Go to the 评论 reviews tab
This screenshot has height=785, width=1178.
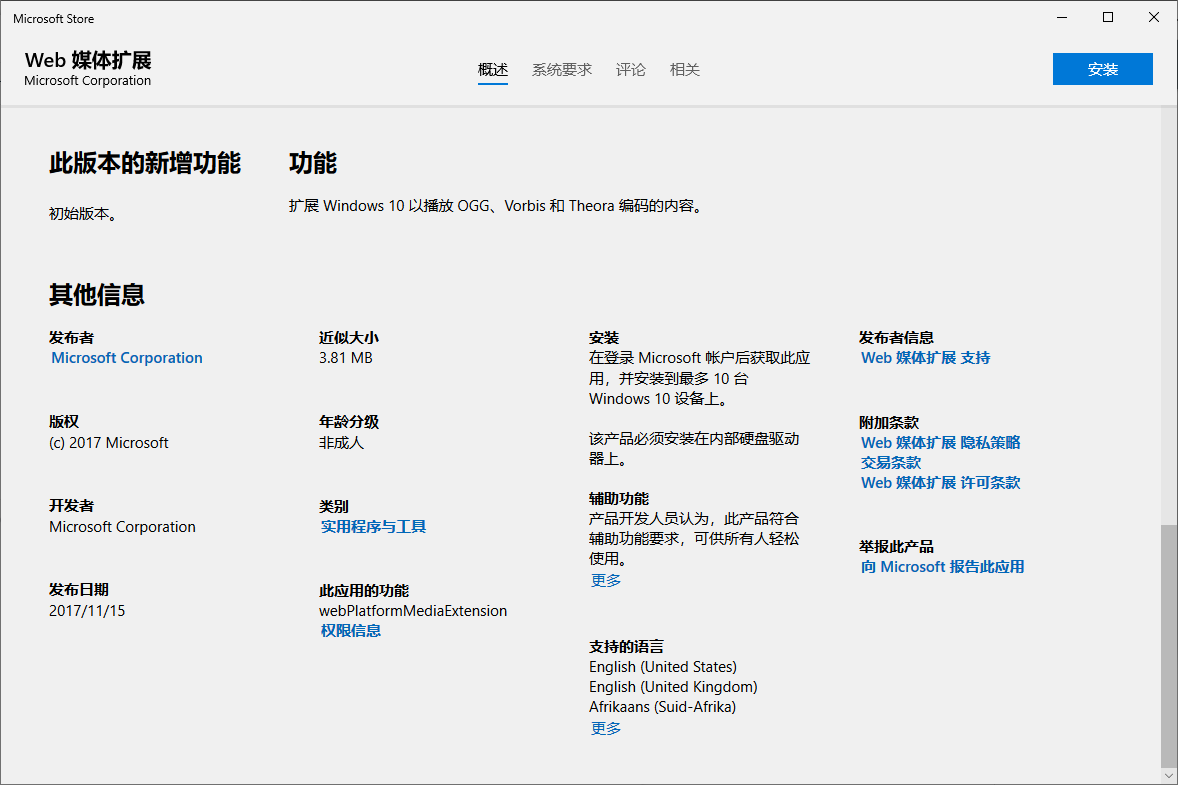pyautogui.click(x=631, y=70)
